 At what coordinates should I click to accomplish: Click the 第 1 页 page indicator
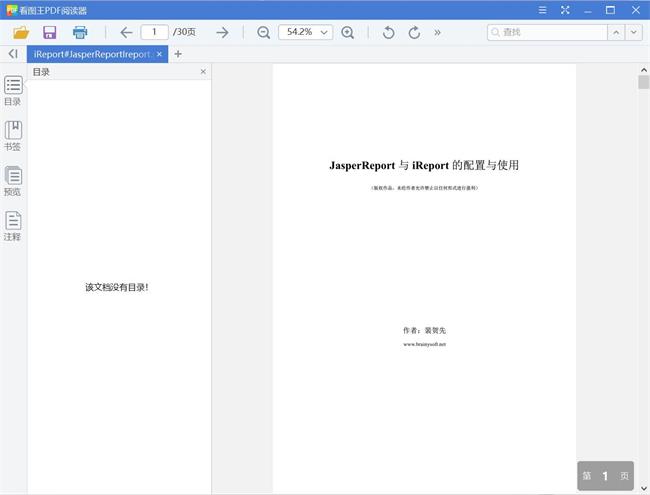[606, 476]
